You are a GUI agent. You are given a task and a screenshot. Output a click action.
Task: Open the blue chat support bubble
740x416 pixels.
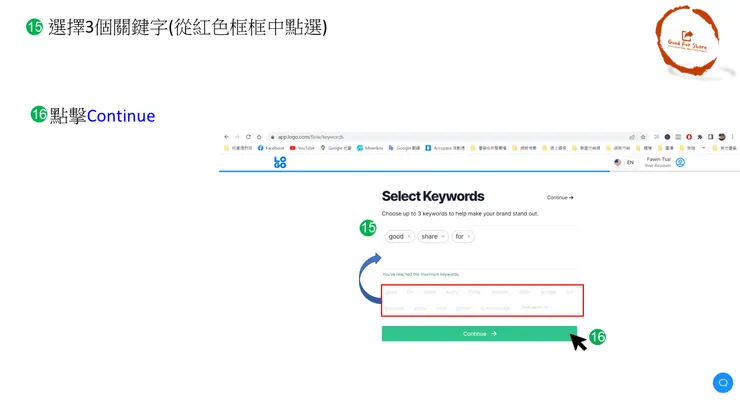(723, 382)
